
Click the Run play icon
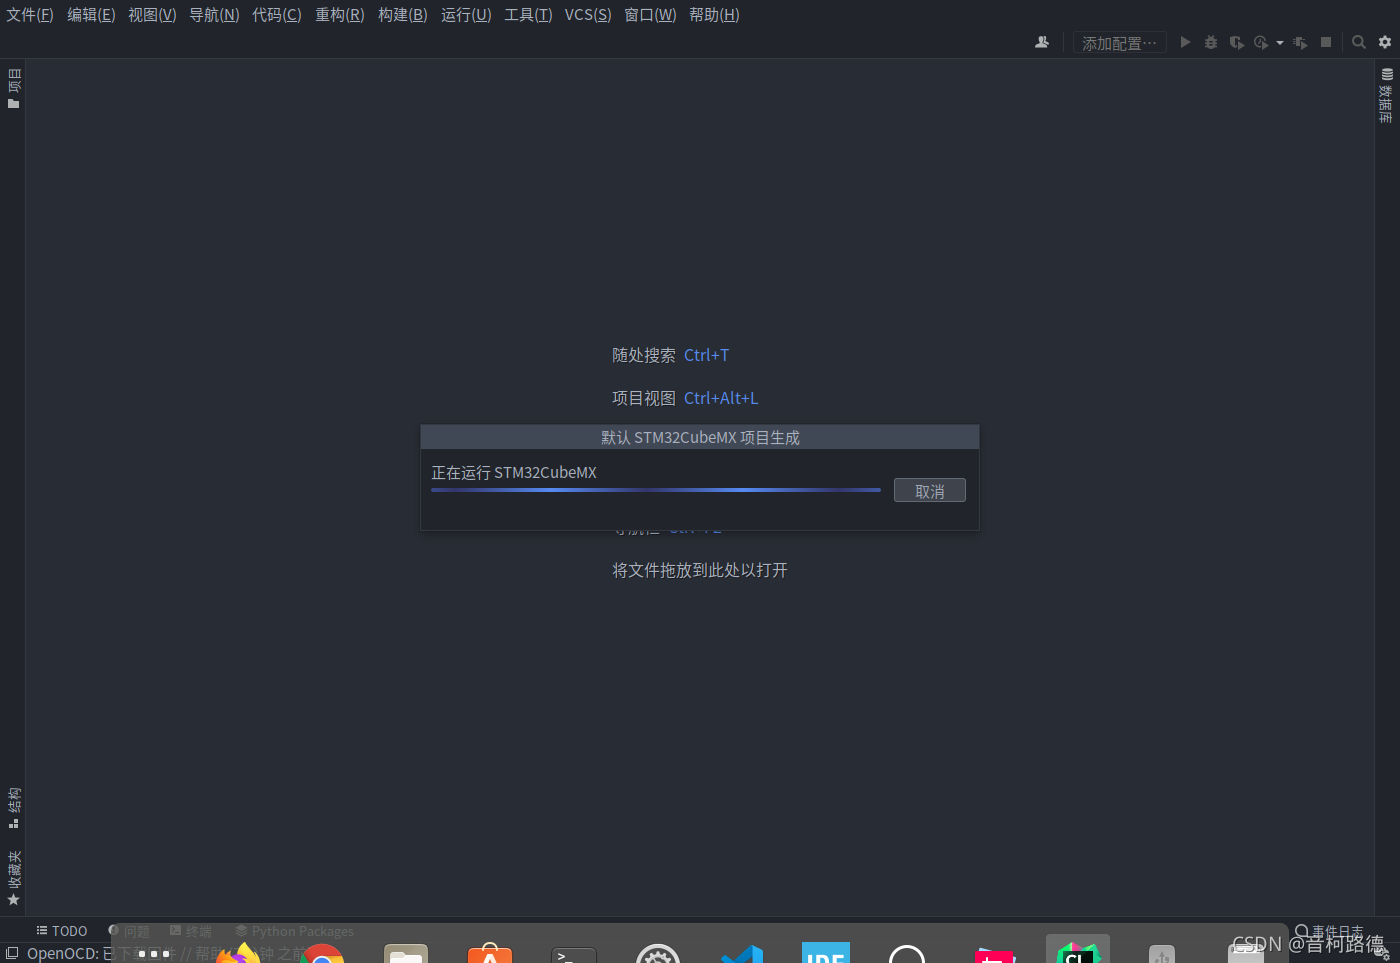(1185, 42)
